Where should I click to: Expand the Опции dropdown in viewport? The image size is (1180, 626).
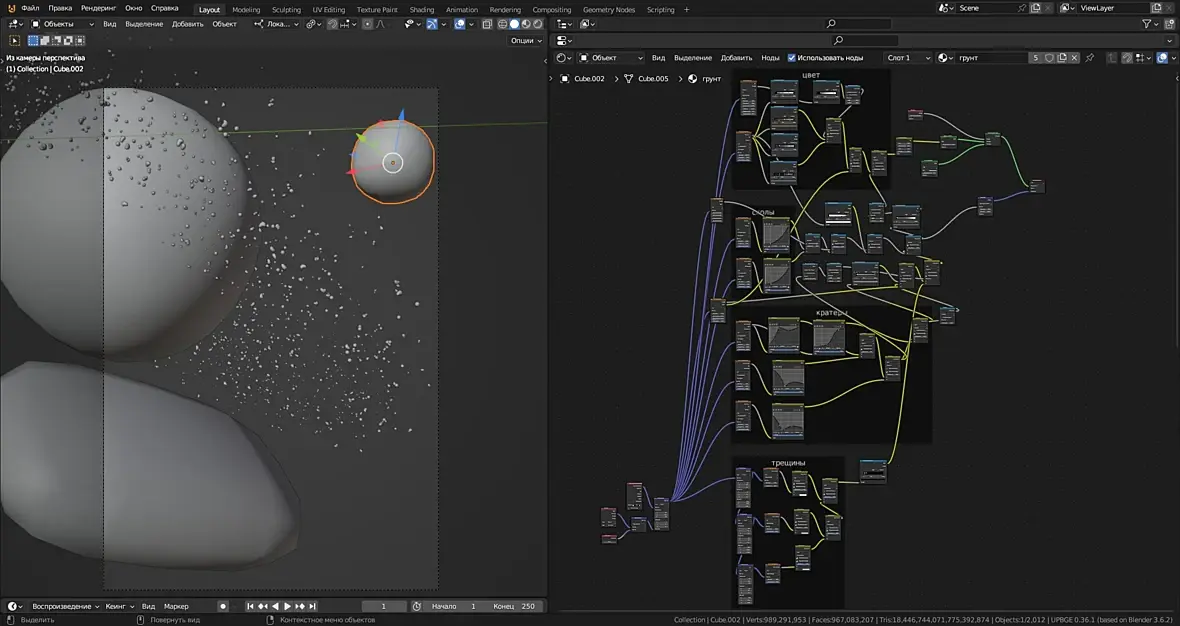(525, 41)
